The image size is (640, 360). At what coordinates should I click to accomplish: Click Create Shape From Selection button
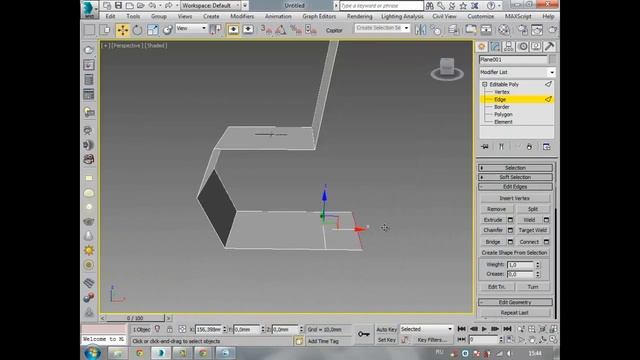pos(515,253)
